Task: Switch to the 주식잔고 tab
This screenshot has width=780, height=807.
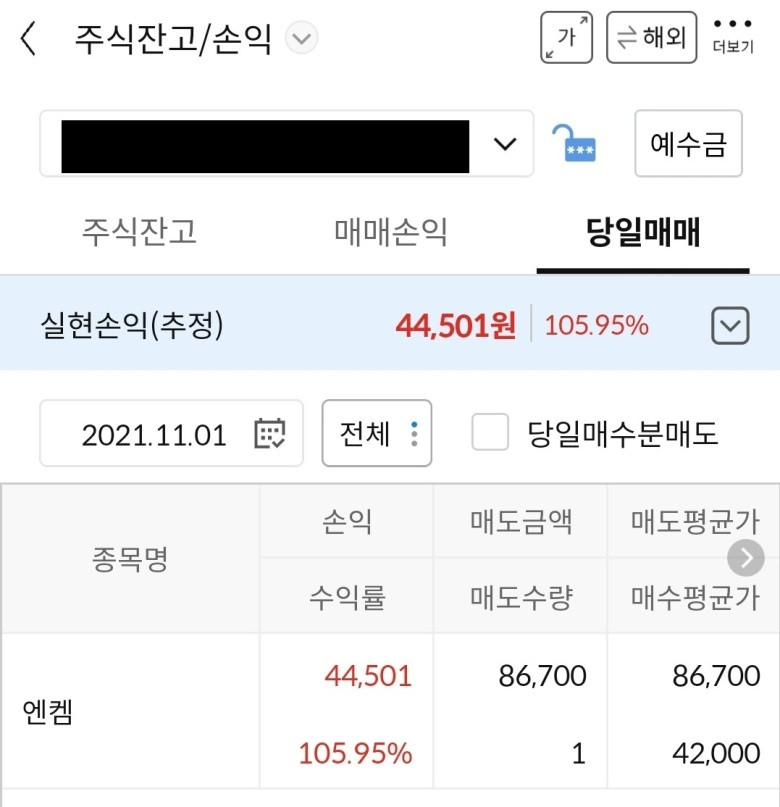Action: [139, 232]
